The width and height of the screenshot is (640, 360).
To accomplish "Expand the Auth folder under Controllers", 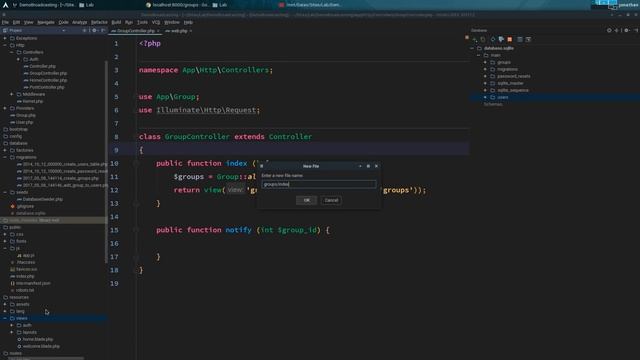I will click(18, 59).
